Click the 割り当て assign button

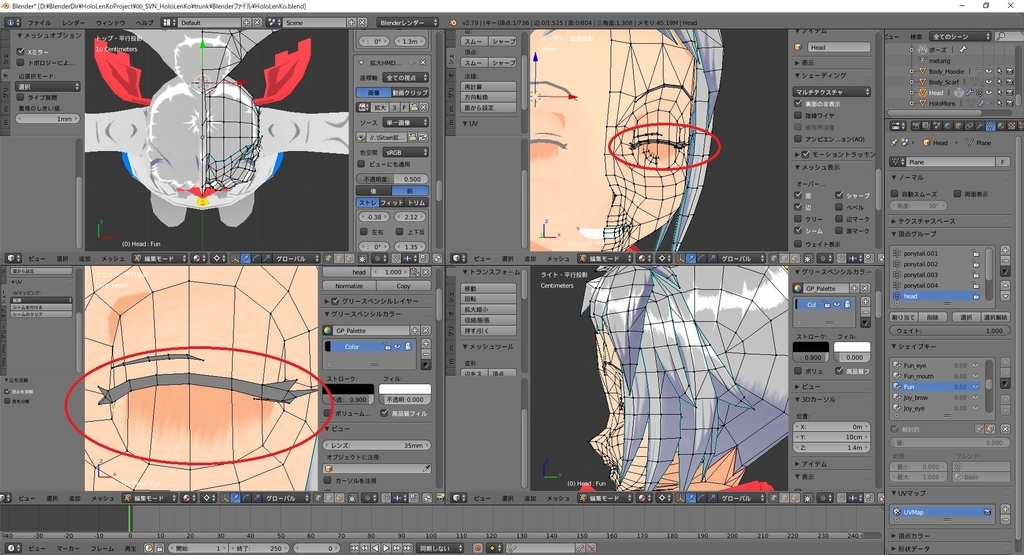903,317
